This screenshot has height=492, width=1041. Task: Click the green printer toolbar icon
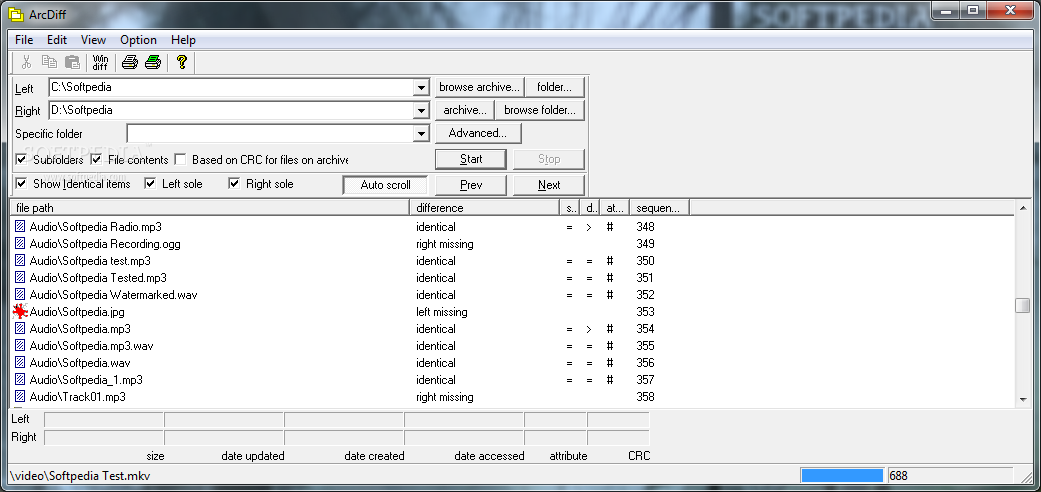pyautogui.click(x=153, y=62)
